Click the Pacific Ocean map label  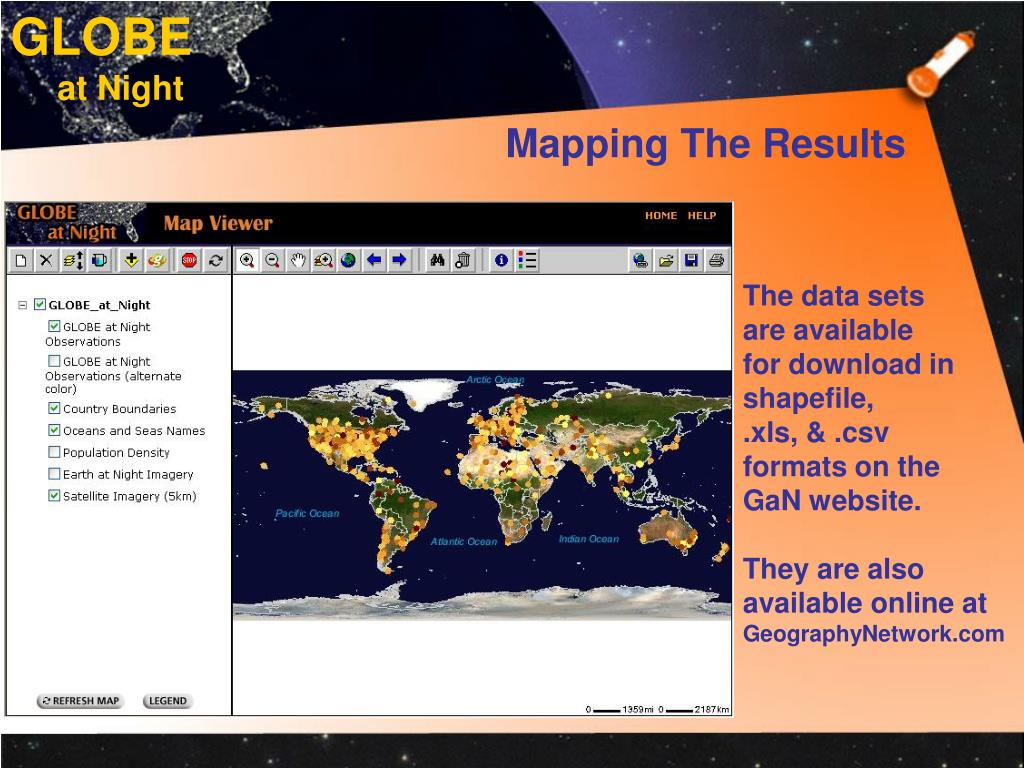click(307, 513)
